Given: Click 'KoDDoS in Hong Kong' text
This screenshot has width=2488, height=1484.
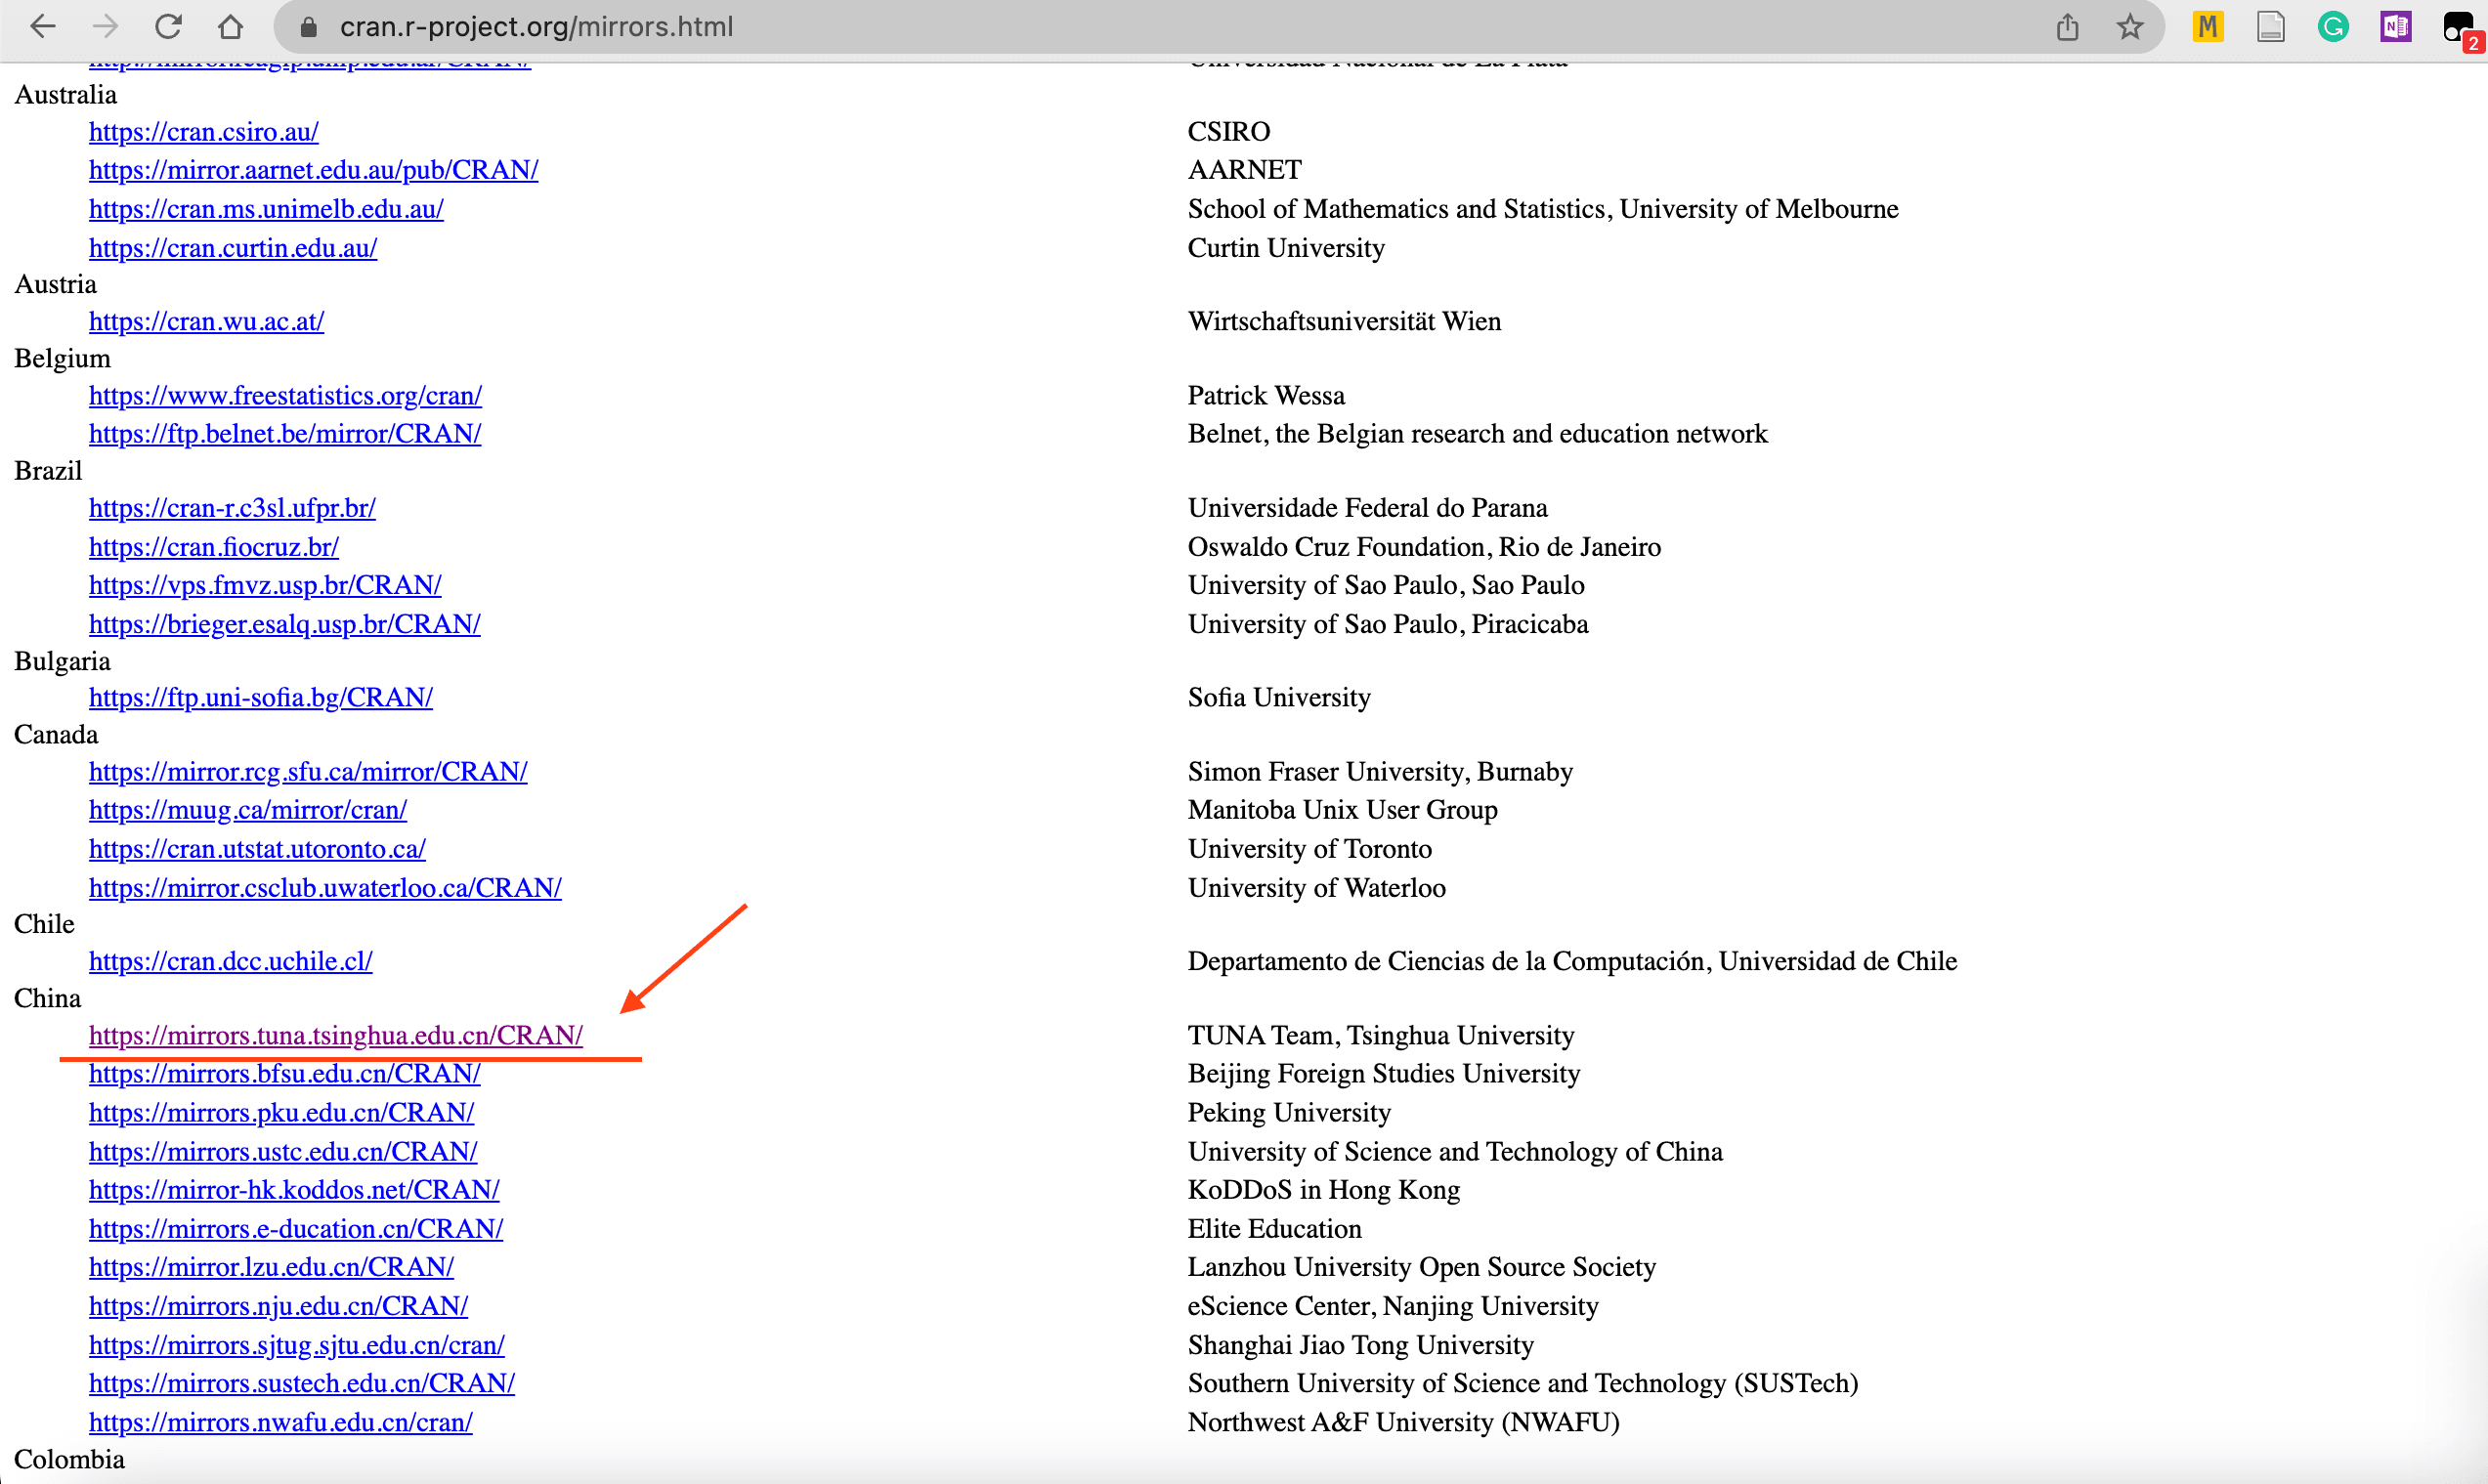Looking at the screenshot, I should click(x=1324, y=1190).
